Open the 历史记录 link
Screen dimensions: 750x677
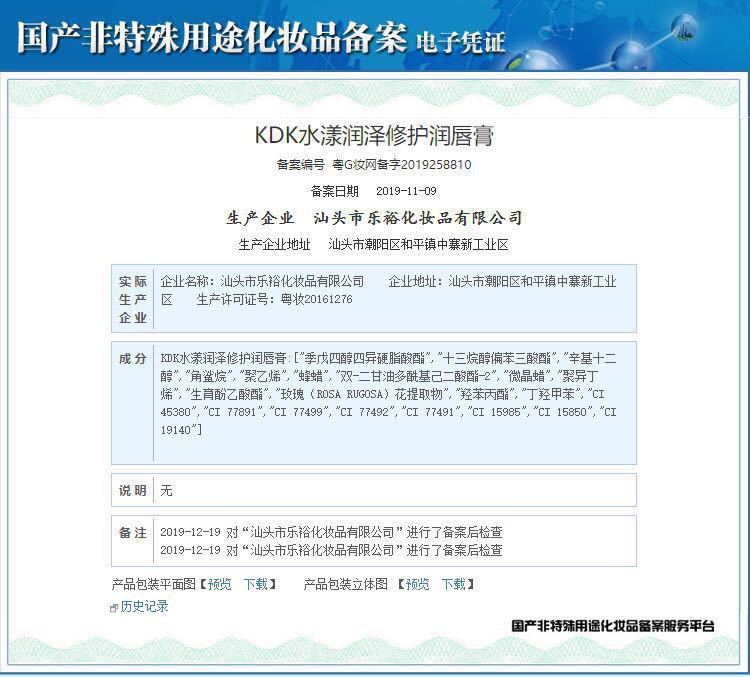pos(144,607)
